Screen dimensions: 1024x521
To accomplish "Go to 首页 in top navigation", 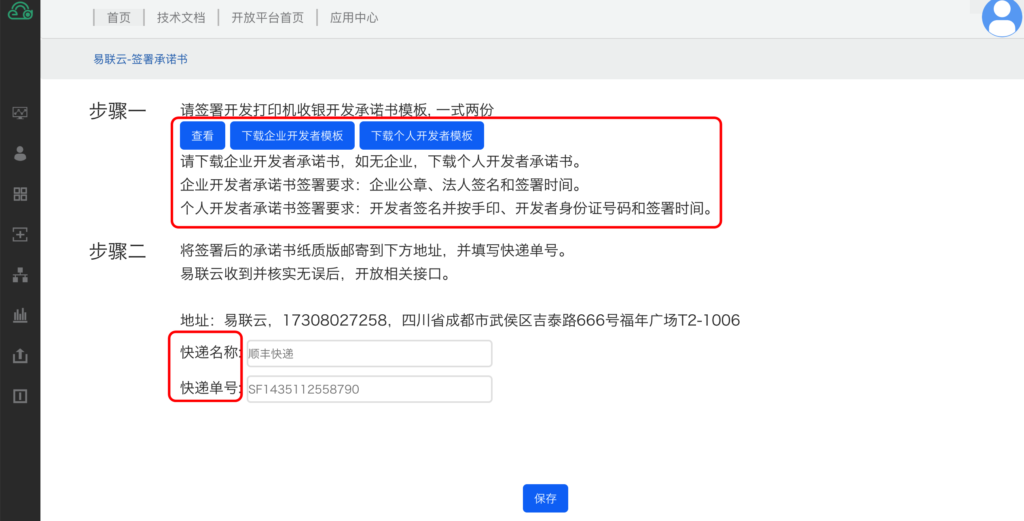I will pyautogui.click(x=119, y=18).
